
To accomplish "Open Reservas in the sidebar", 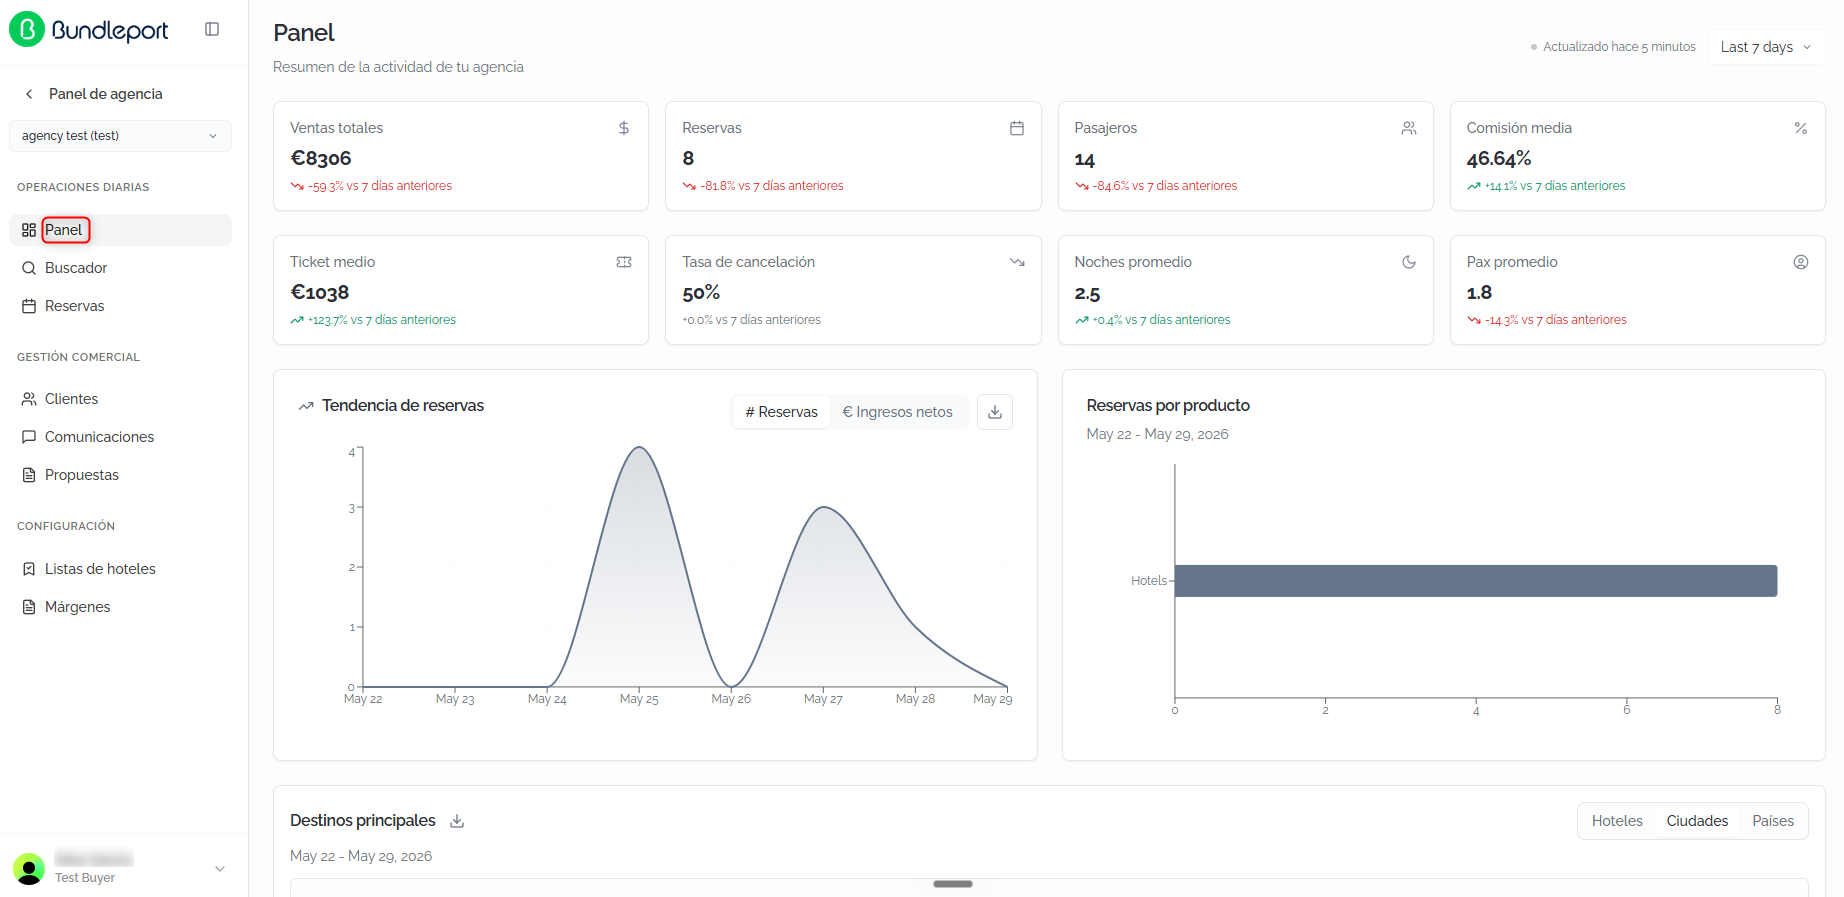I will pos(120,306).
